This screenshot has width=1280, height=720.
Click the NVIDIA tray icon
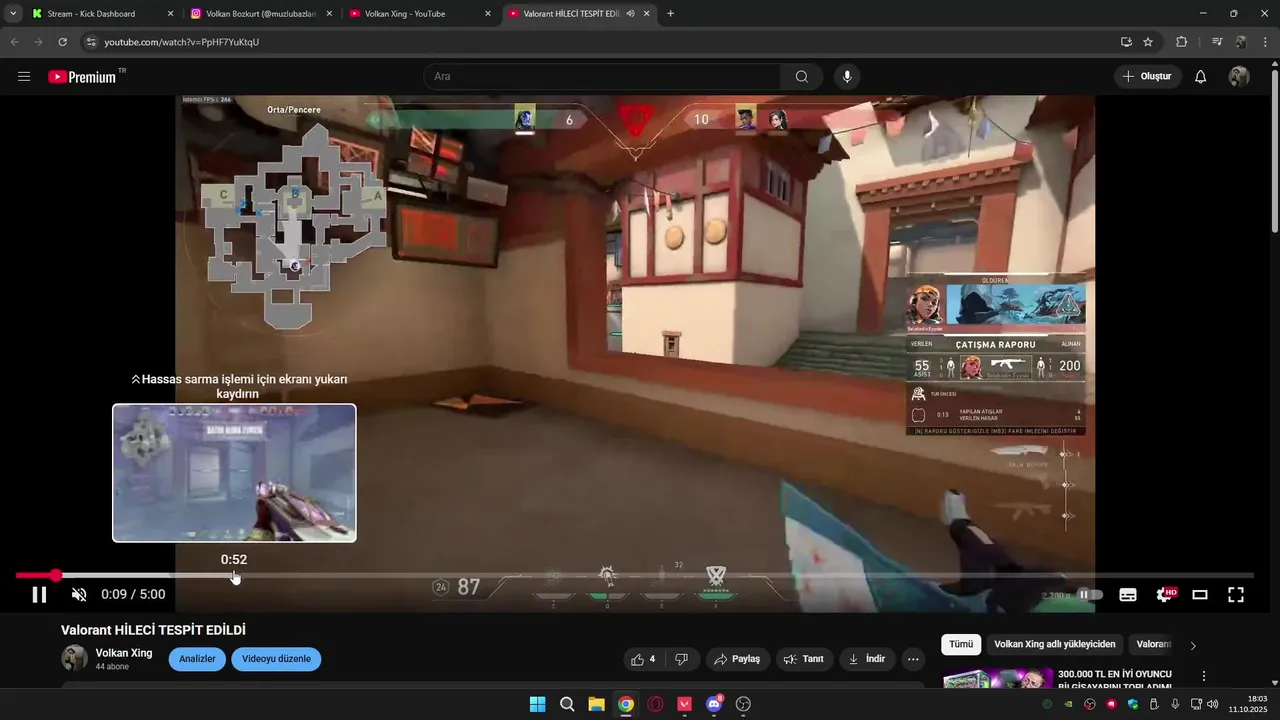click(1069, 704)
